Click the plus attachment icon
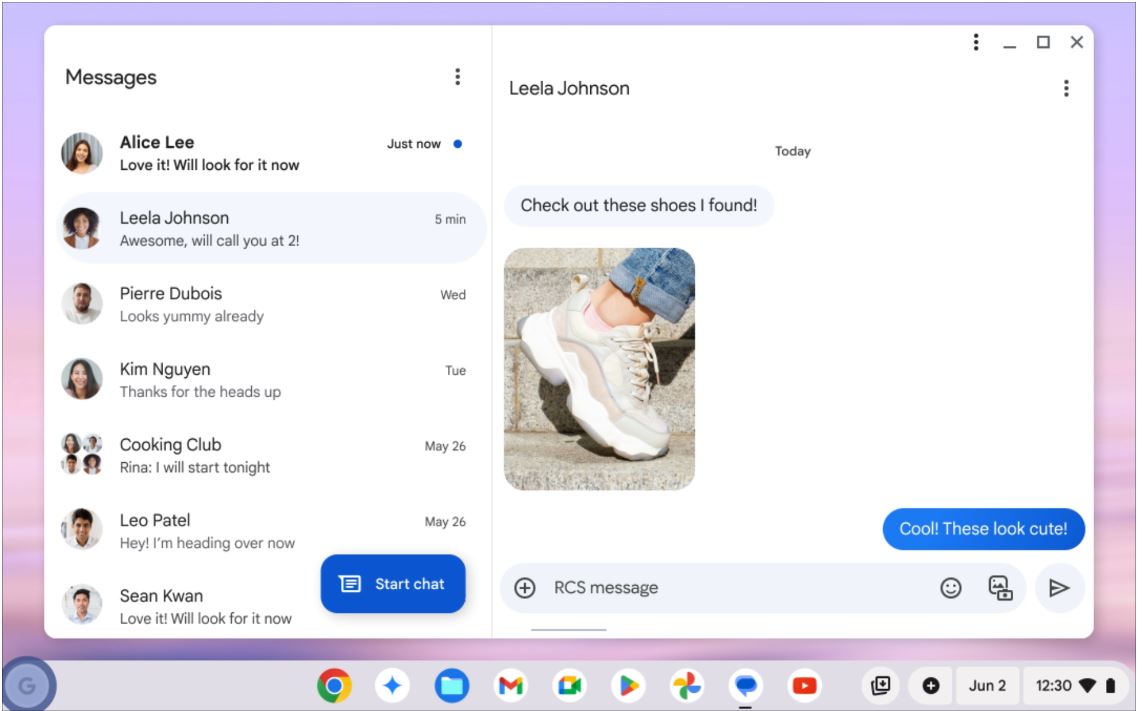 coord(525,588)
